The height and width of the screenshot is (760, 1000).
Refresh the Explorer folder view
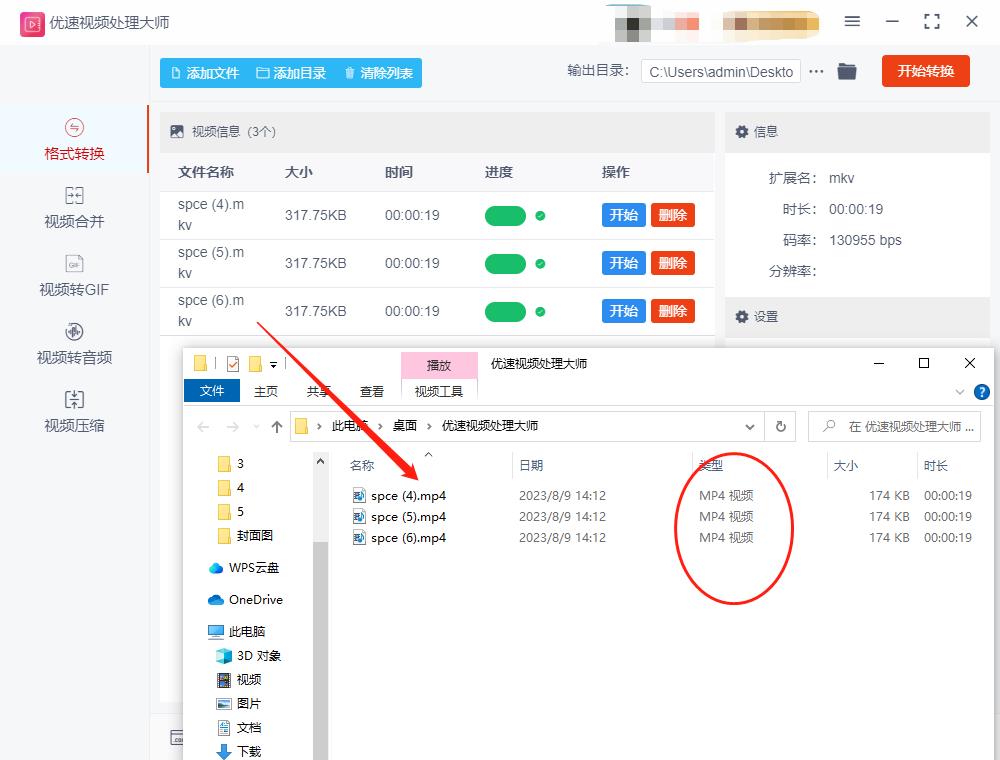click(x=781, y=427)
